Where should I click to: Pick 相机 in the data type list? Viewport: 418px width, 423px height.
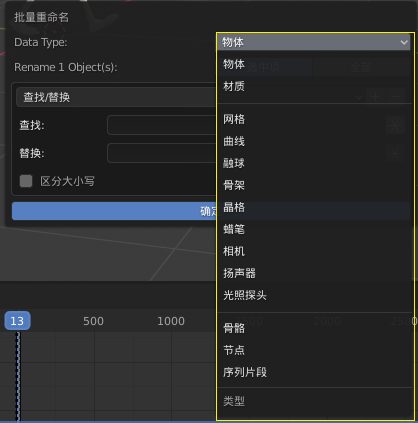click(x=315, y=251)
